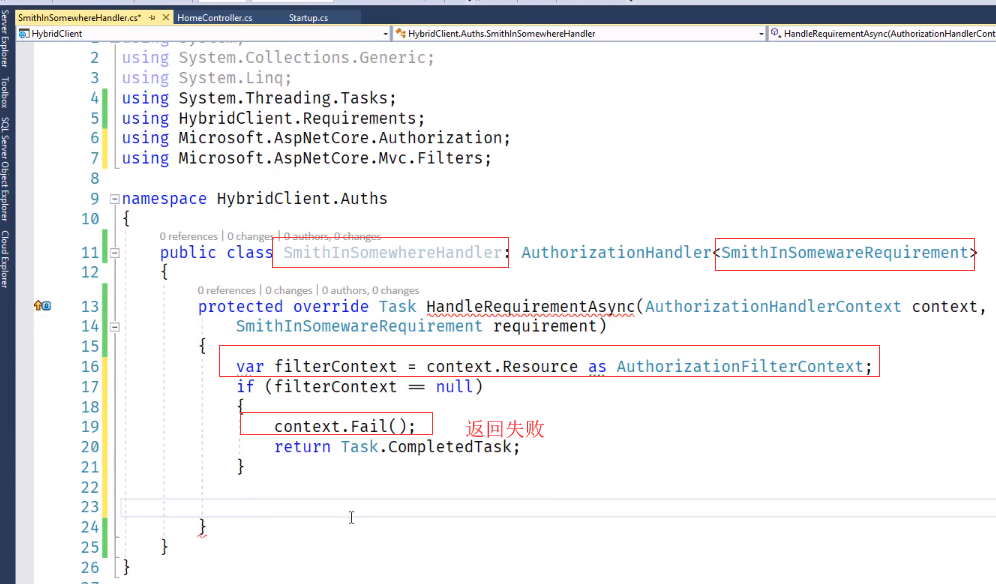Click 'AuthorizationFilterContext' on line 16
The height and width of the screenshot is (584, 996).
click(740, 367)
